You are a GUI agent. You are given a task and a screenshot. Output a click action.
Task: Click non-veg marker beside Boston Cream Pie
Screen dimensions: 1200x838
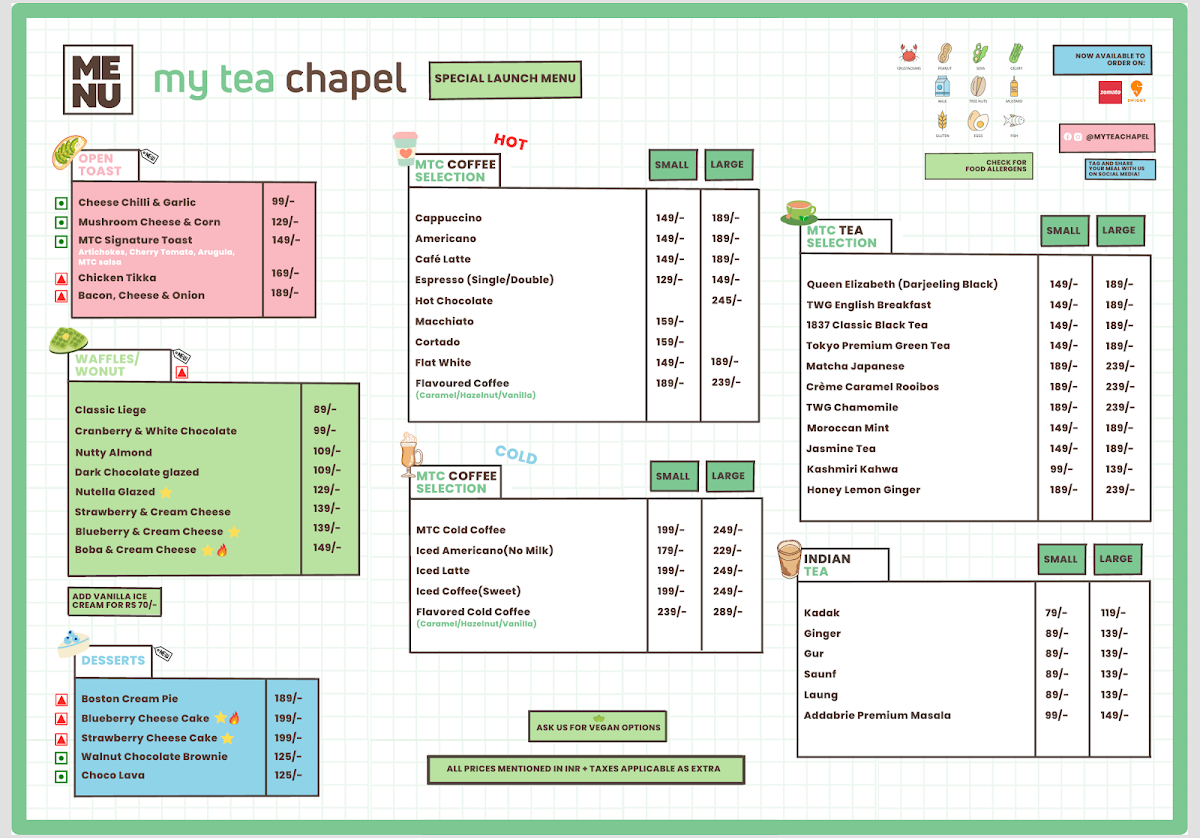(61, 700)
